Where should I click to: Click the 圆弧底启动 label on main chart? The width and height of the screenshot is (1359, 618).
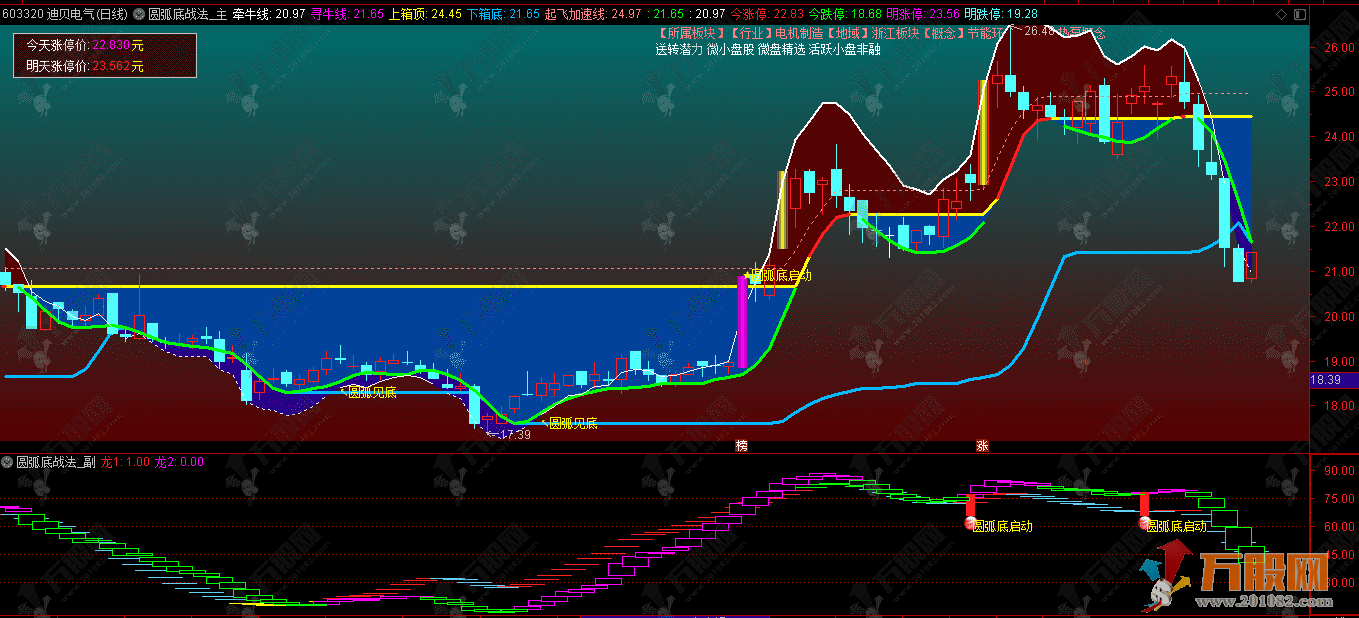coord(780,276)
